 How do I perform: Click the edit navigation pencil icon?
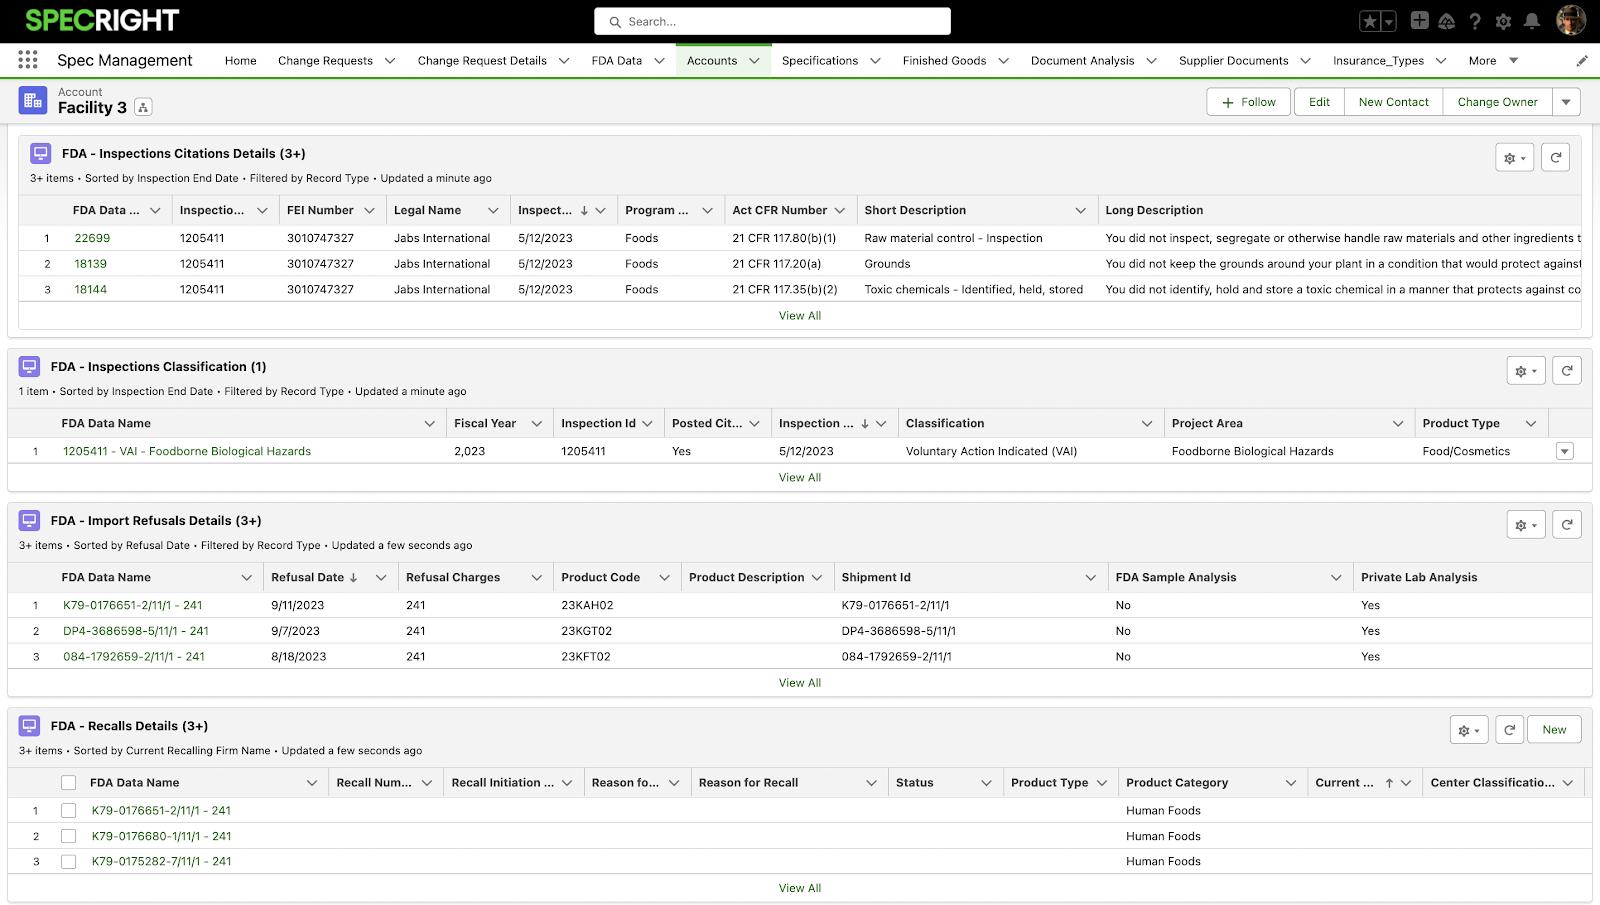(x=1582, y=61)
